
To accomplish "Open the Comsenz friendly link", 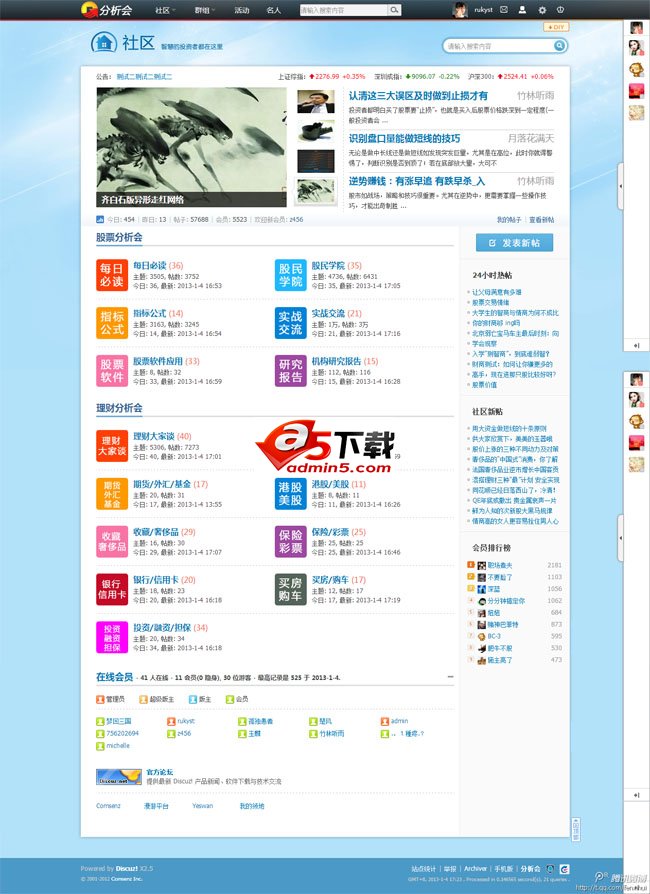I will [108, 806].
